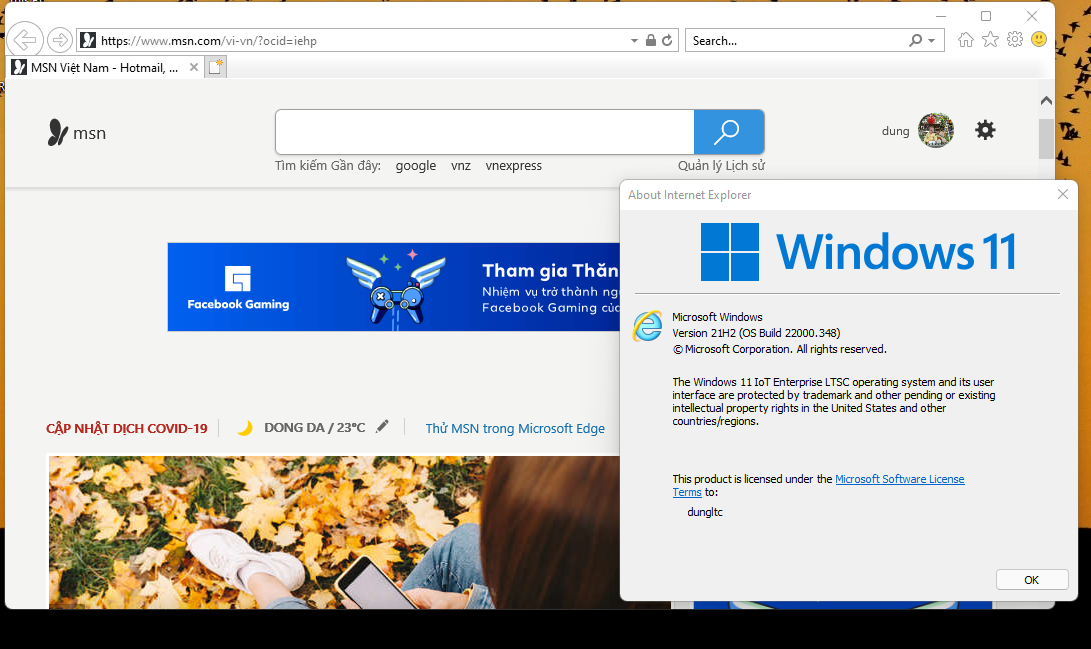The width and height of the screenshot is (1091, 649).
Task: Click the security lock icon in address bar
Action: (x=651, y=40)
